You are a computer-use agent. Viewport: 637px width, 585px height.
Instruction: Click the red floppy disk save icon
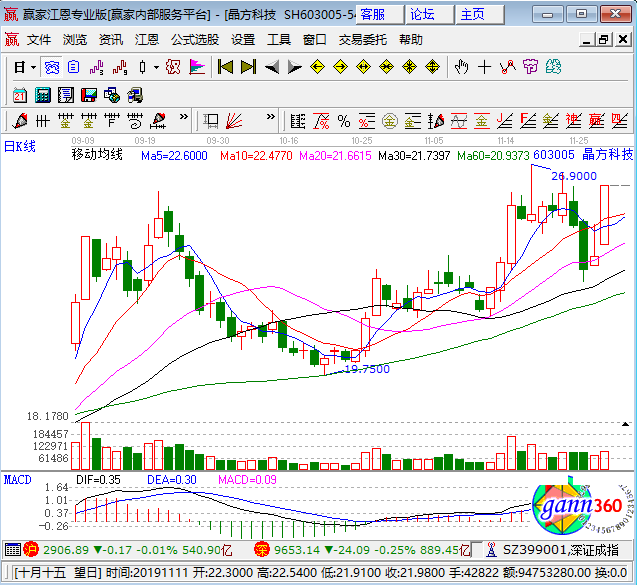tap(89, 95)
